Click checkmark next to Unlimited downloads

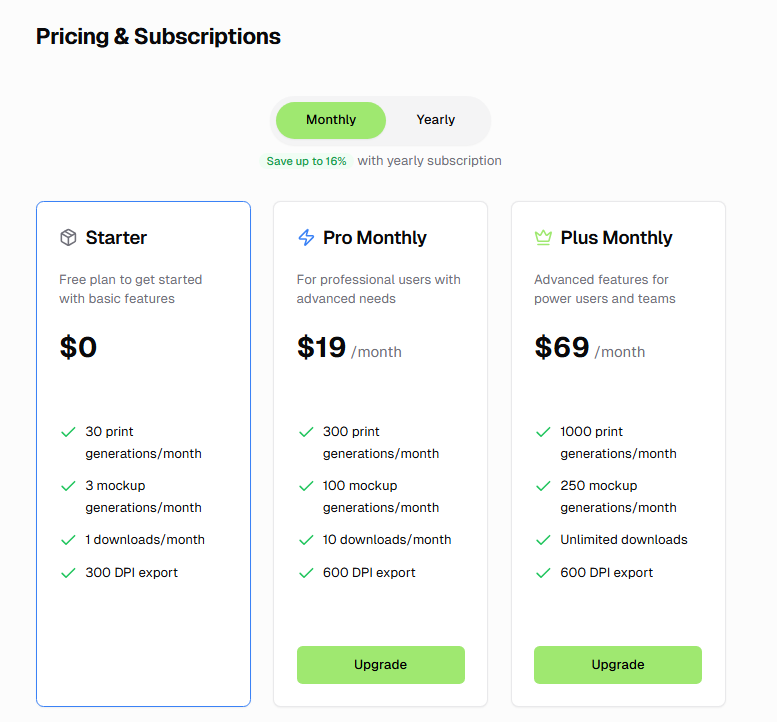(x=544, y=540)
